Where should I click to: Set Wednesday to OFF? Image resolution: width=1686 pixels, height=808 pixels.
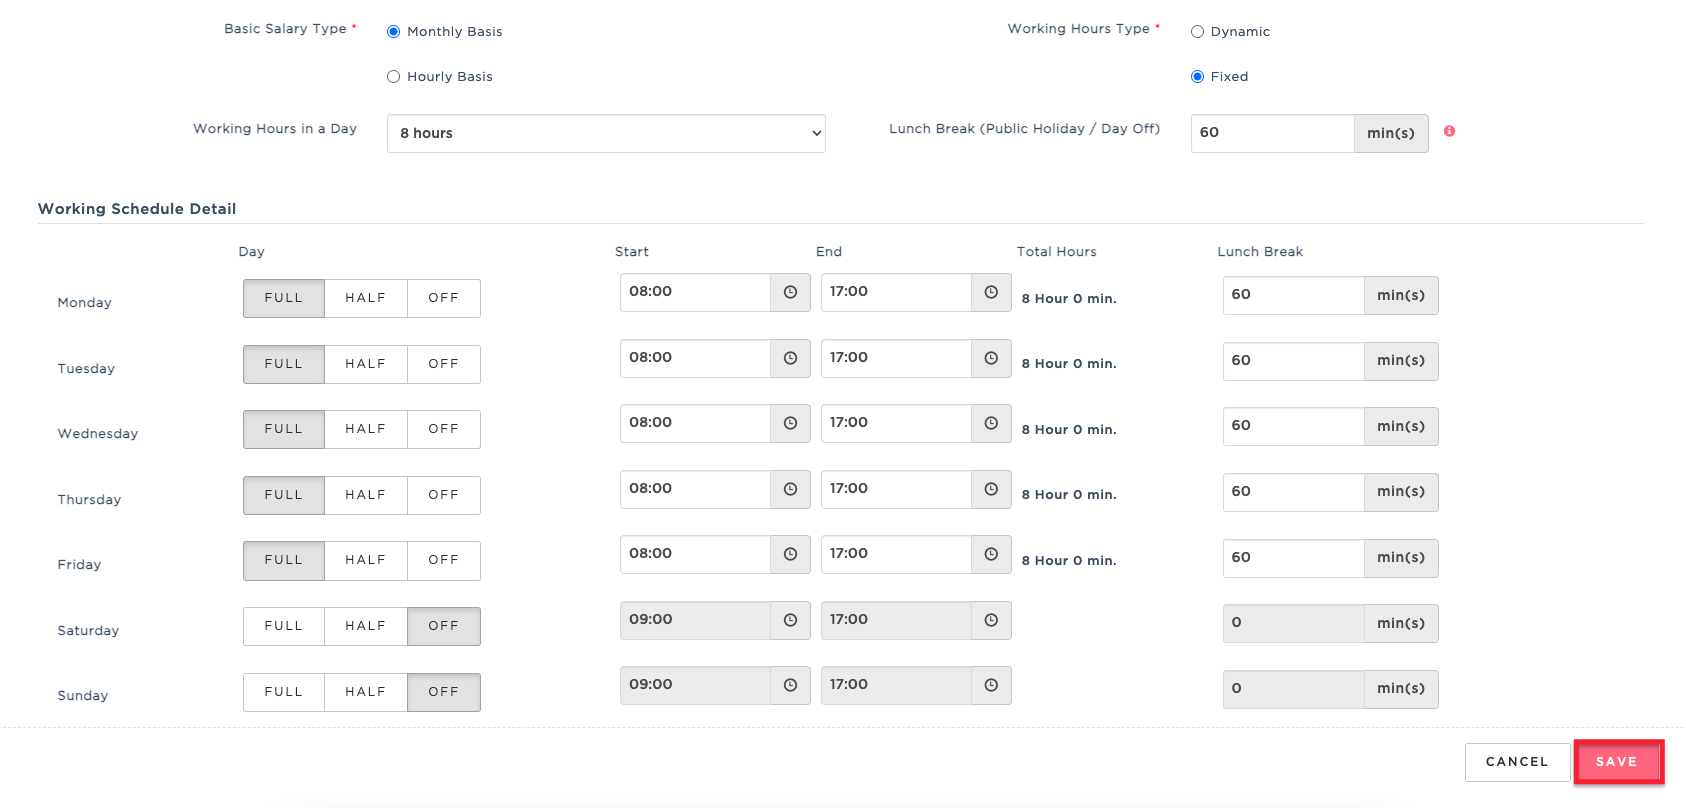tap(444, 429)
